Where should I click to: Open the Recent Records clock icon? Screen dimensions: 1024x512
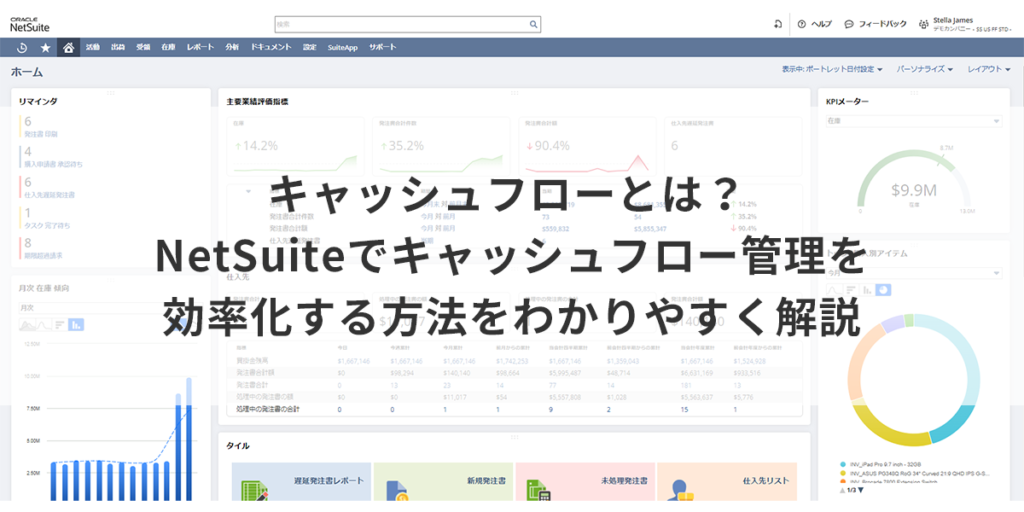coord(21,47)
